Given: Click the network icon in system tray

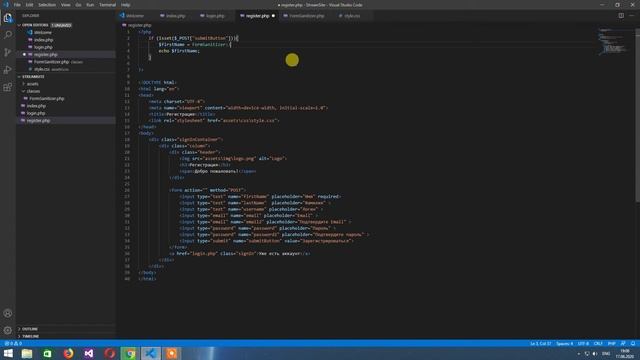Looking at the screenshot, I should coord(587,353).
